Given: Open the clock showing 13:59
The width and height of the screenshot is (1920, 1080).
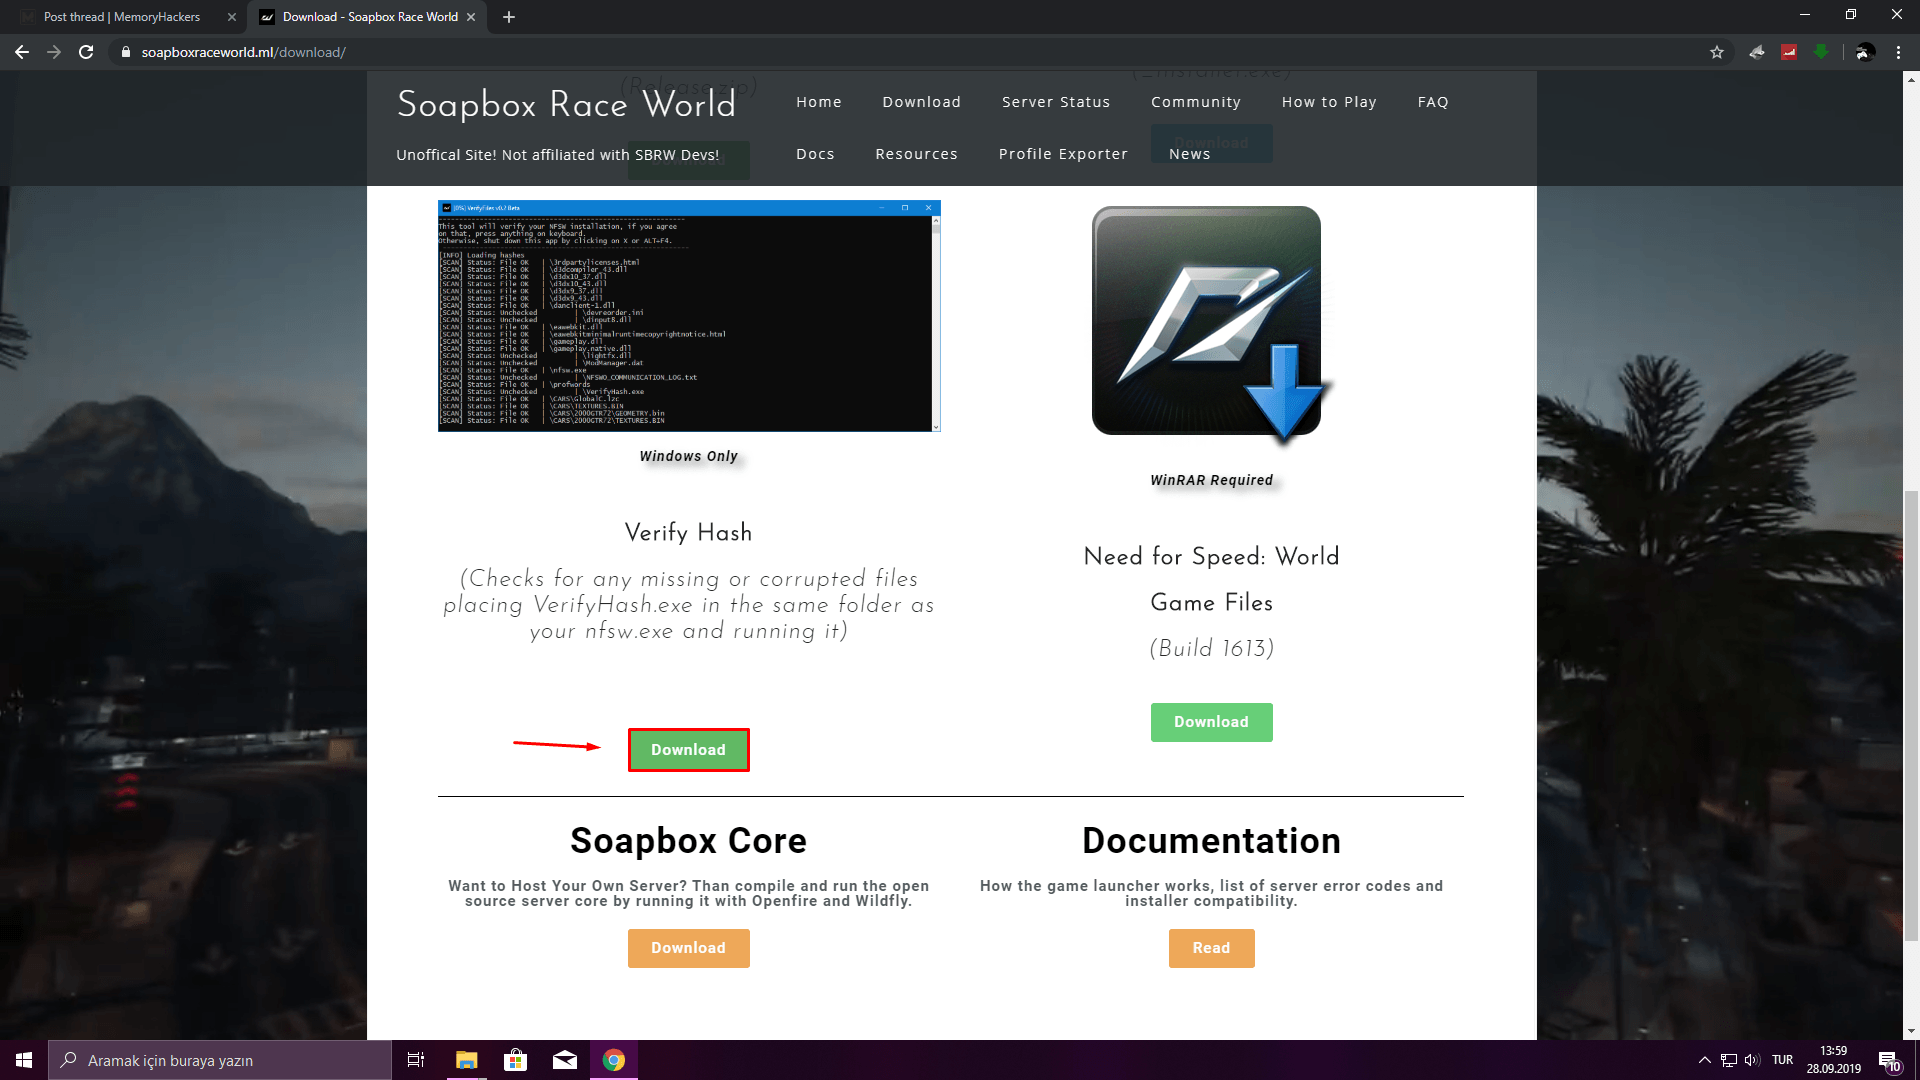Looking at the screenshot, I should point(1834,1060).
